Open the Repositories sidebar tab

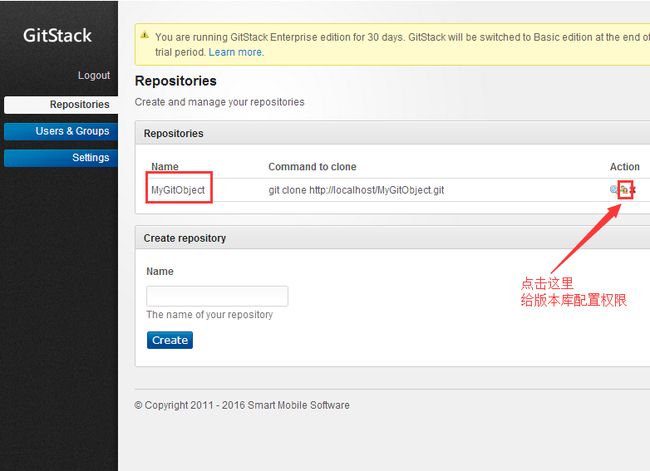click(x=61, y=104)
